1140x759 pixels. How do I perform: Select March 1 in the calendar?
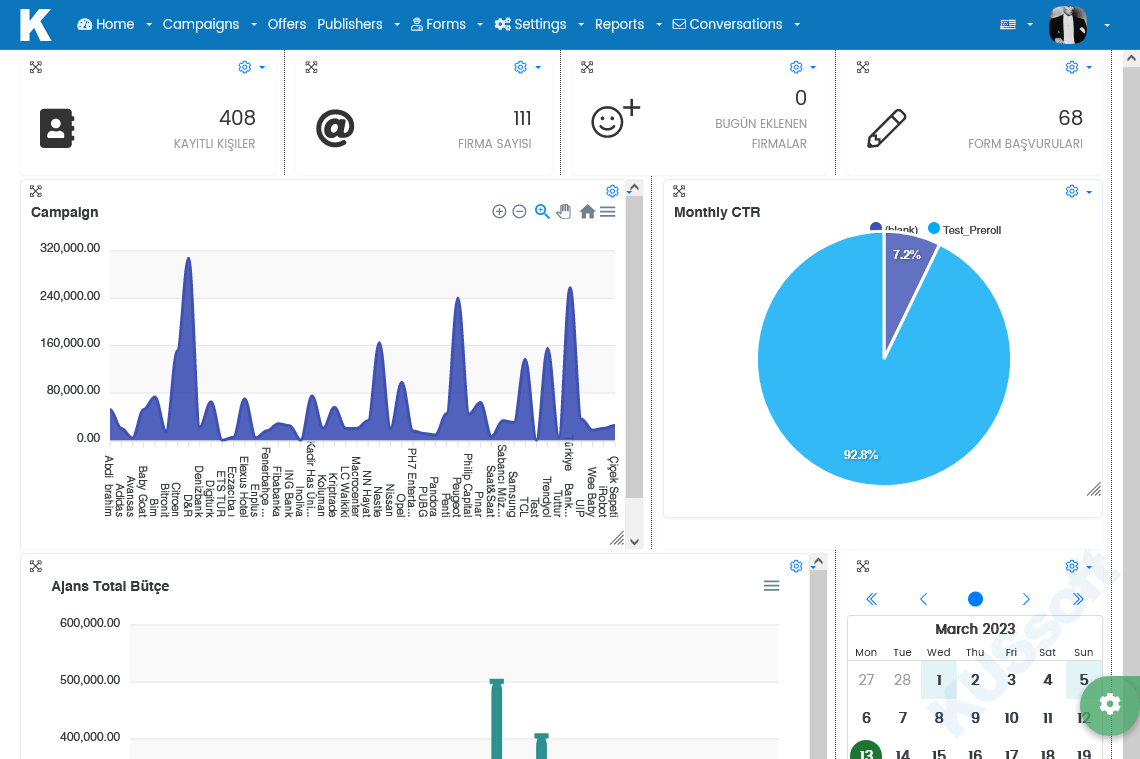939,680
